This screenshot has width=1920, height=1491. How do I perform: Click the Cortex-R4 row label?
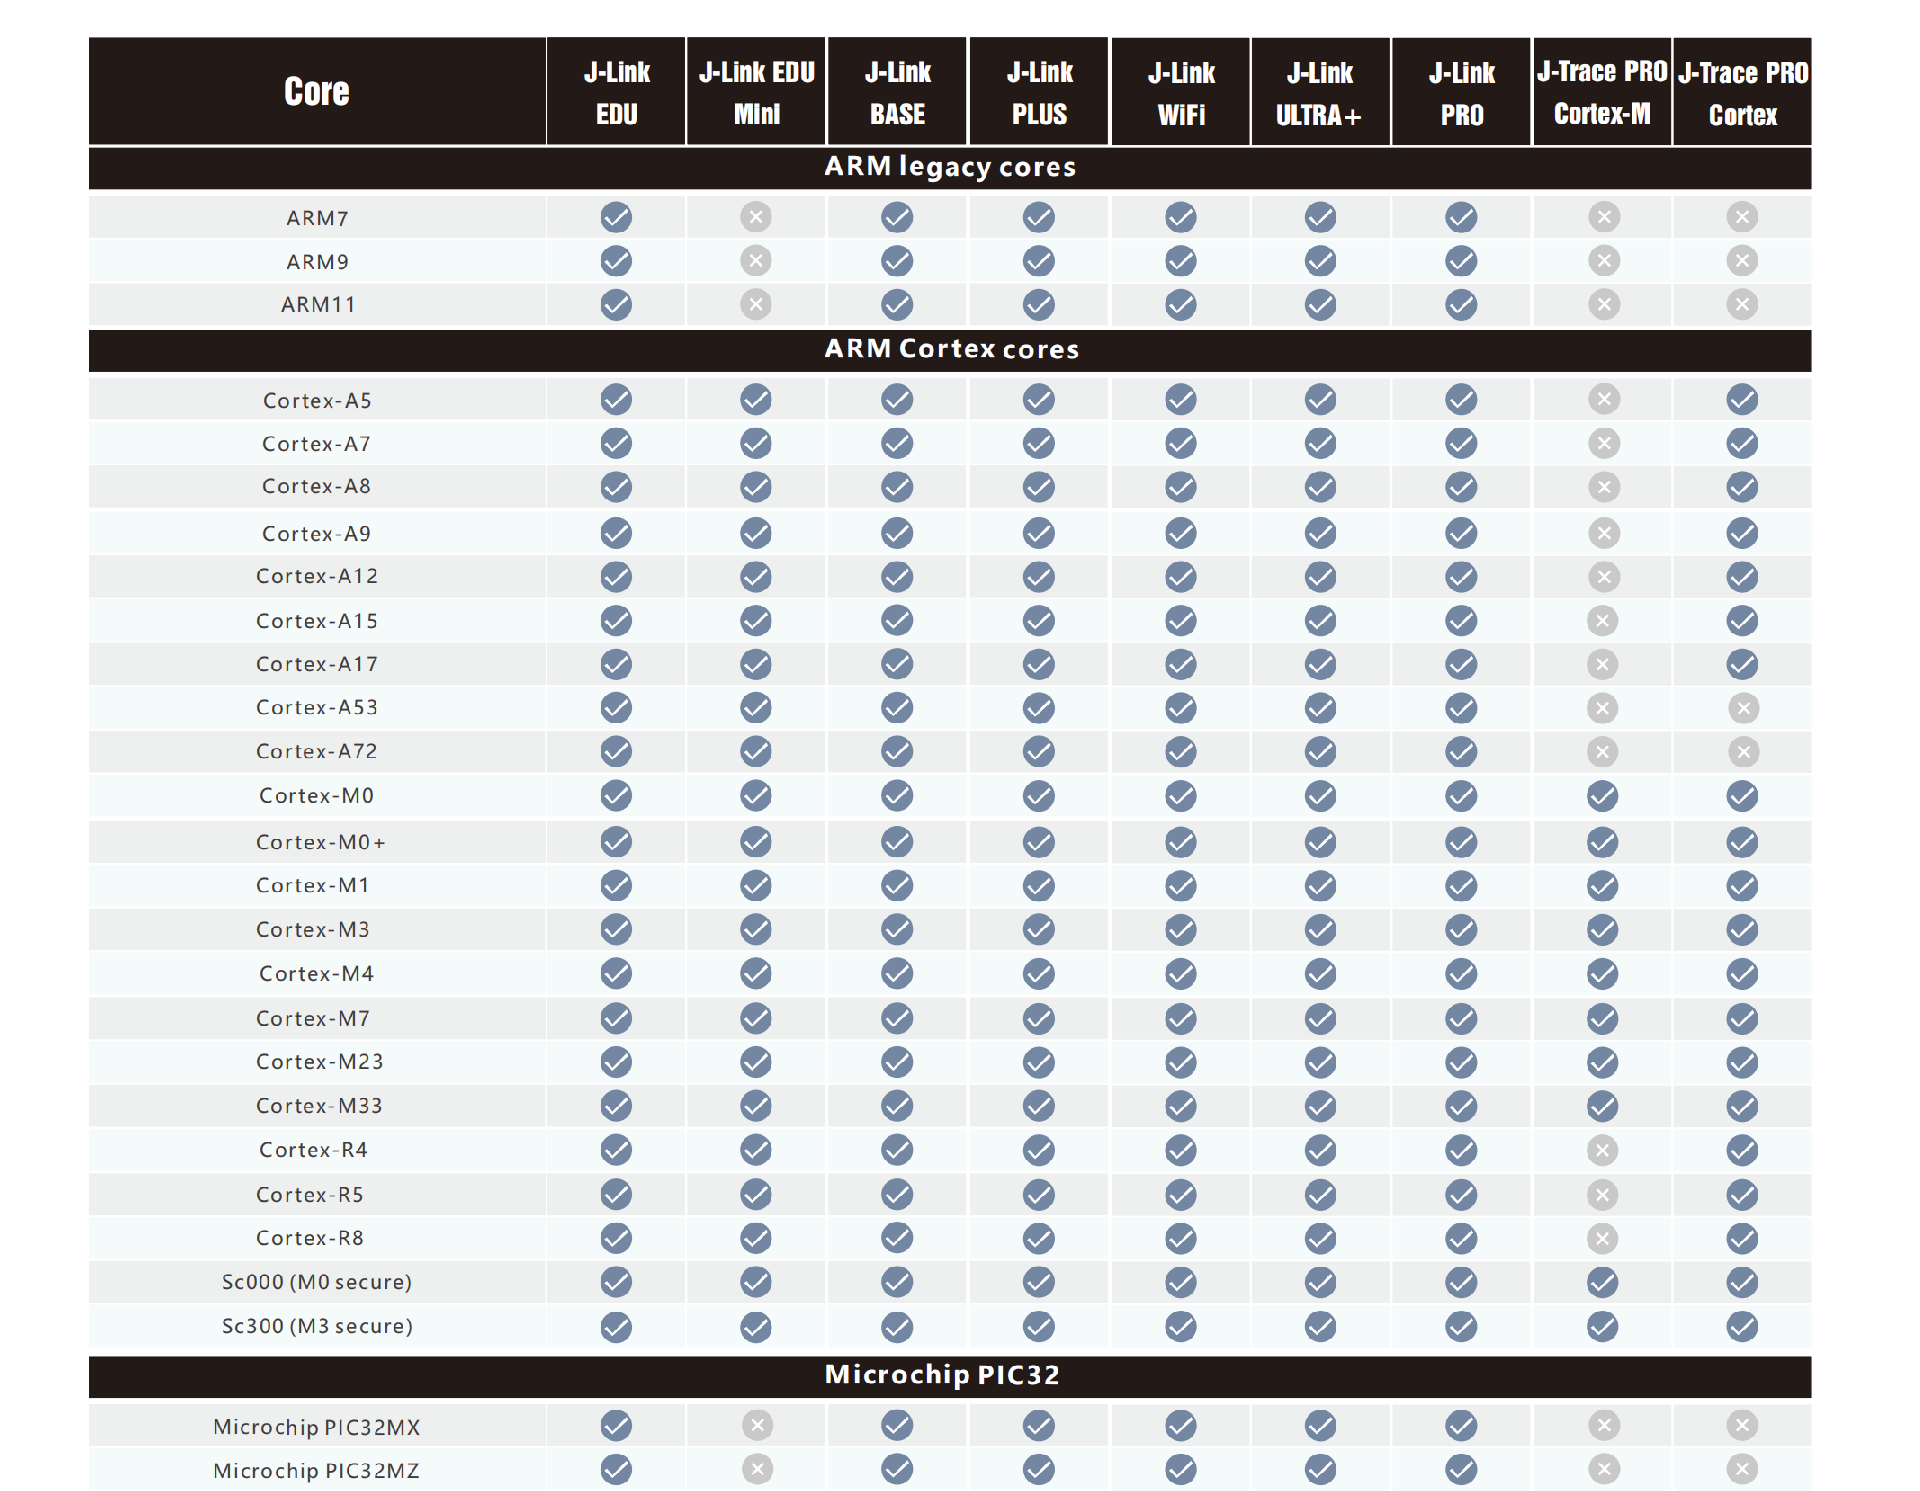click(x=313, y=1150)
